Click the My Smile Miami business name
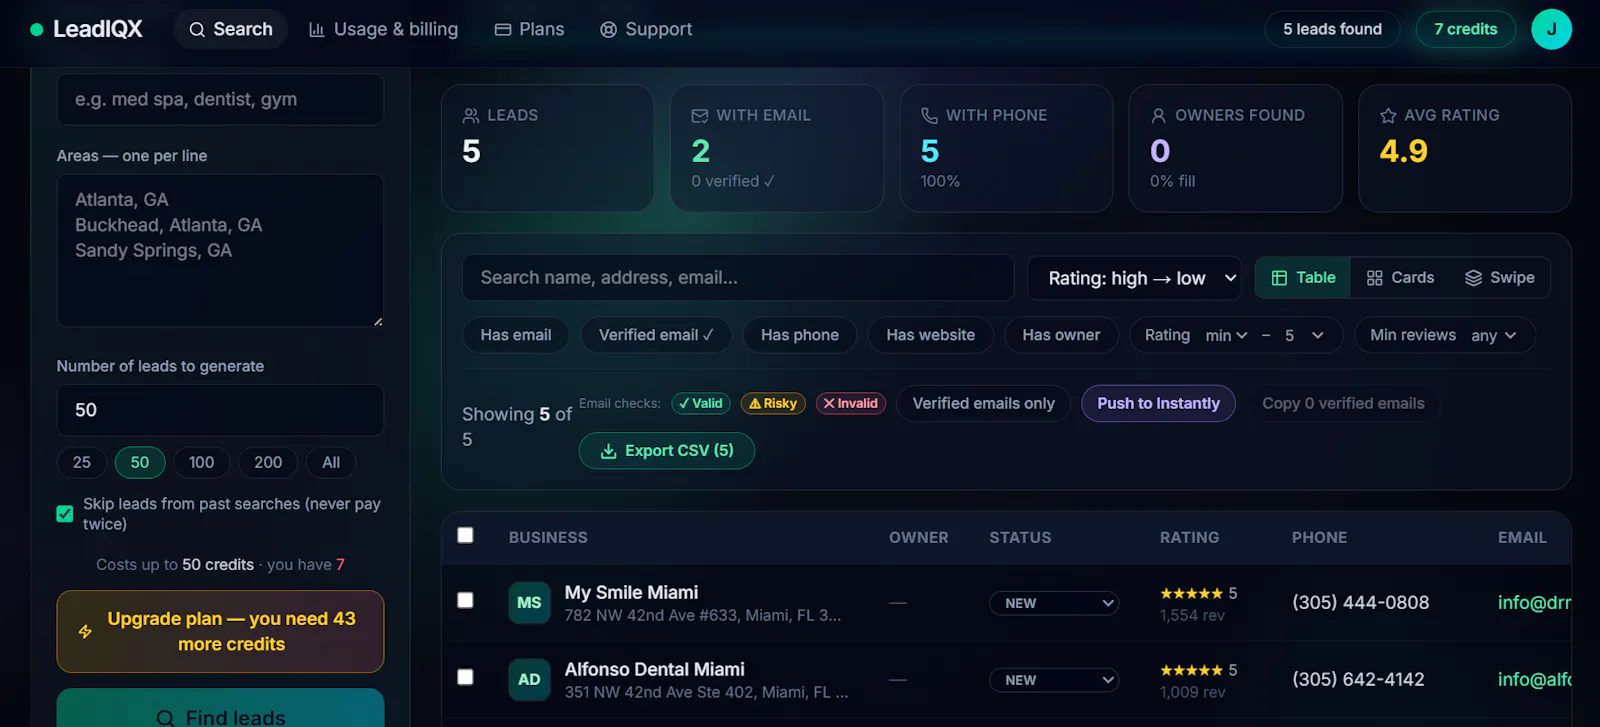This screenshot has height=727, width=1600. [x=631, y=593]
